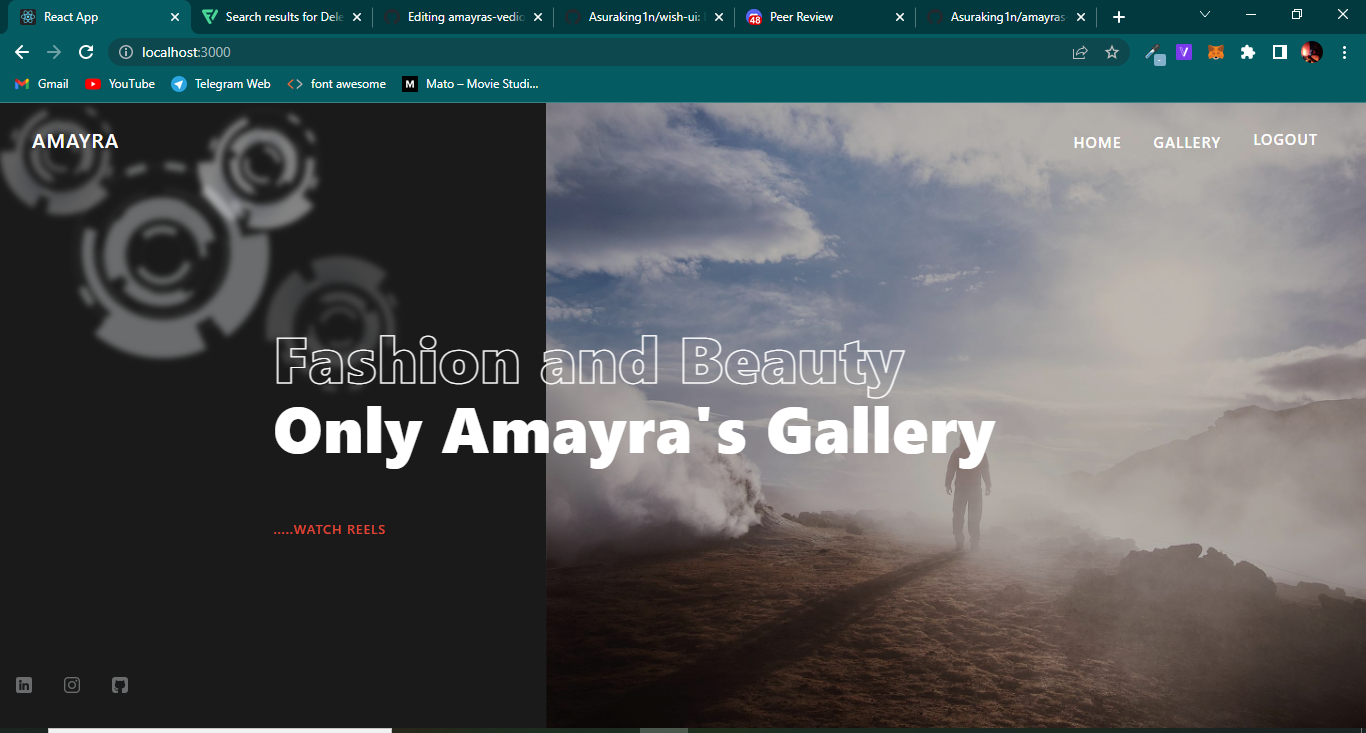The height and width of the screenshot is (733, 1366).
Task: Close the Search results tab
Action: tap(357, 17)
